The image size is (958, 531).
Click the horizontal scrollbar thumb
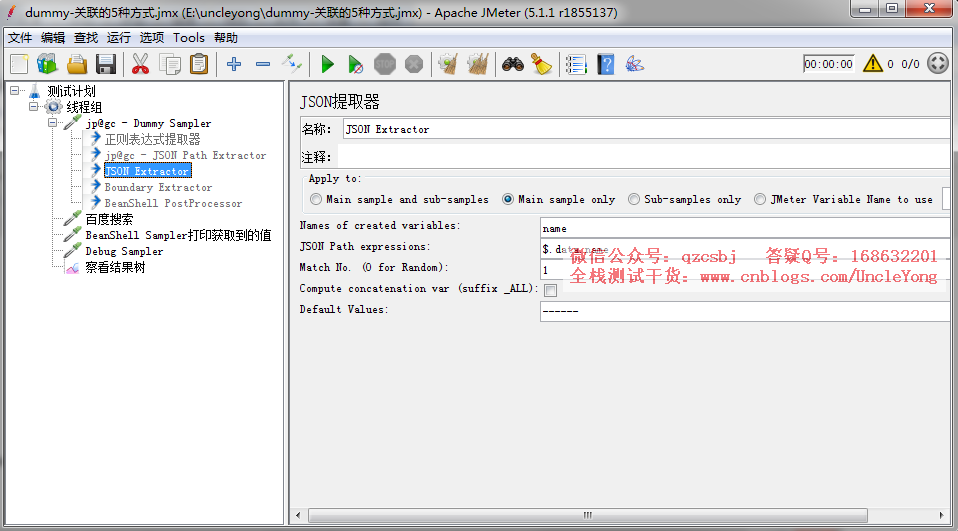pos(588,515)
